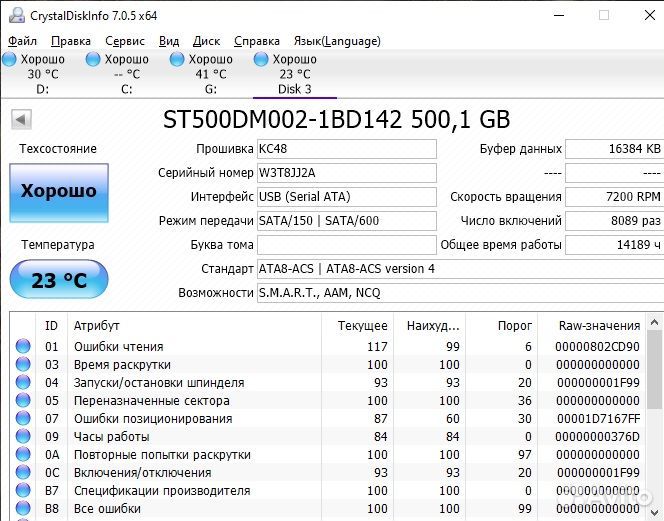This screenshot has height=521, width=664.
Task: Click the transfer mode field SATA/150 | SATA/600
Action: (346, 221)
